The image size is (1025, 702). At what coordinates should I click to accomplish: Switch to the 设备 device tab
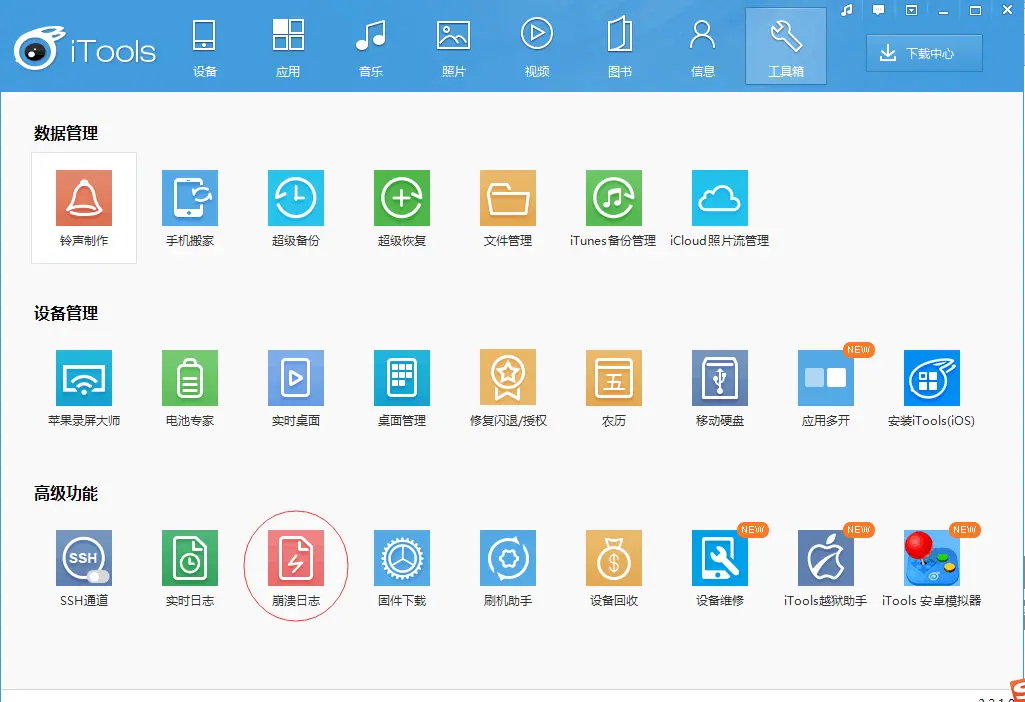point(204,47)
